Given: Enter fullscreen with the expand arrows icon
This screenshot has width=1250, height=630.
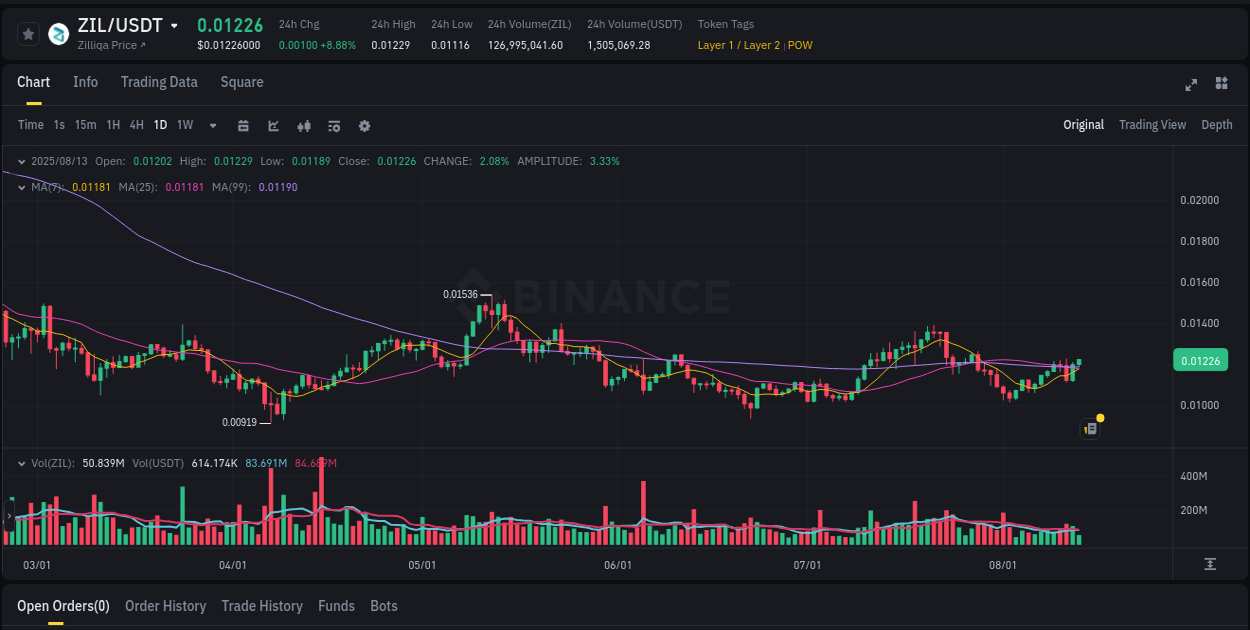Looking at the screenshot, I should click(1190, 85).
